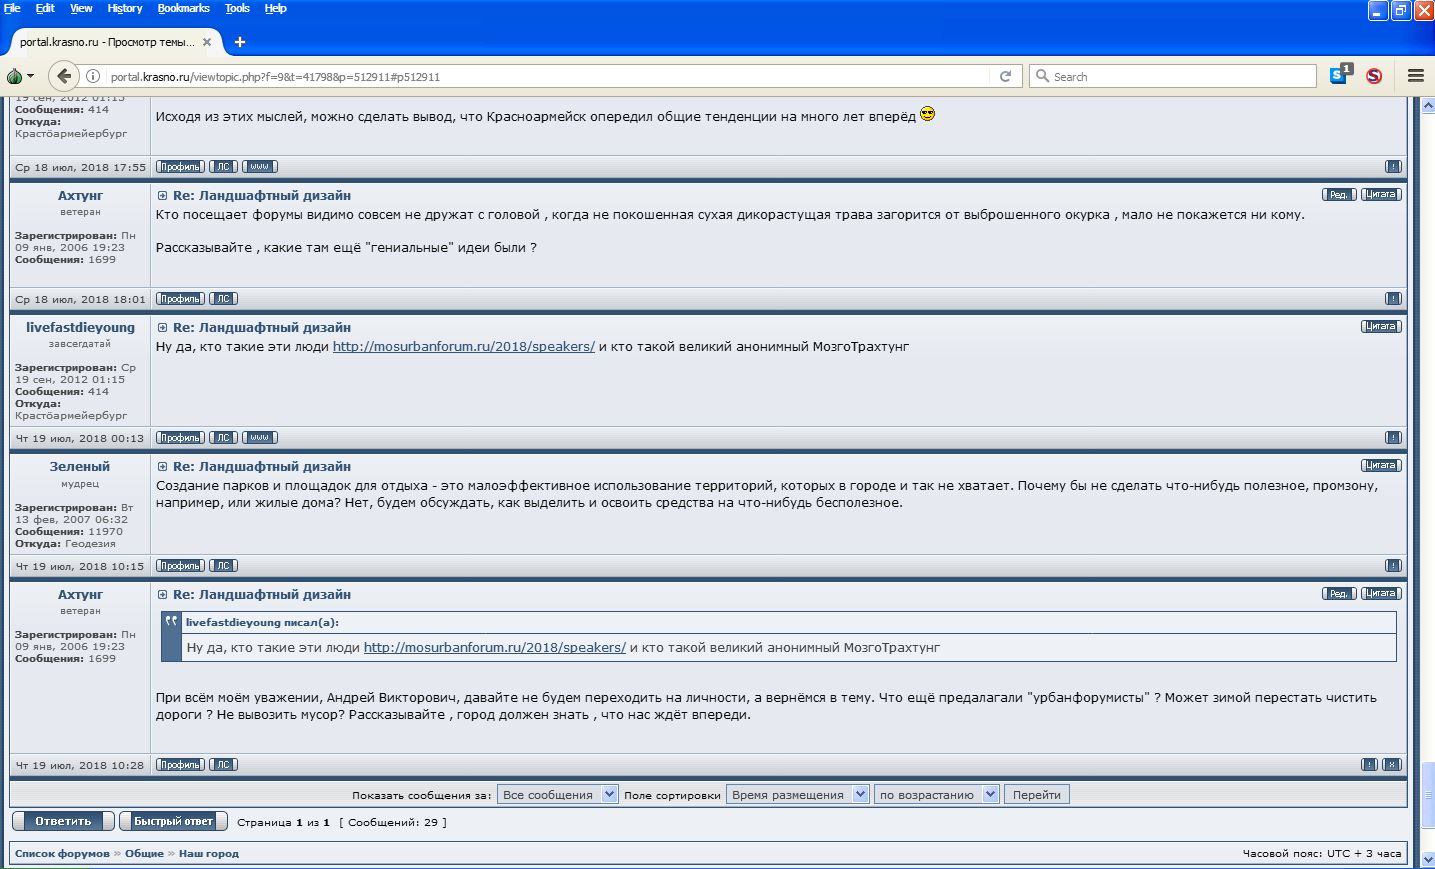
Task: Open Профиль for the 18:01 post
Action: (180, 299)
